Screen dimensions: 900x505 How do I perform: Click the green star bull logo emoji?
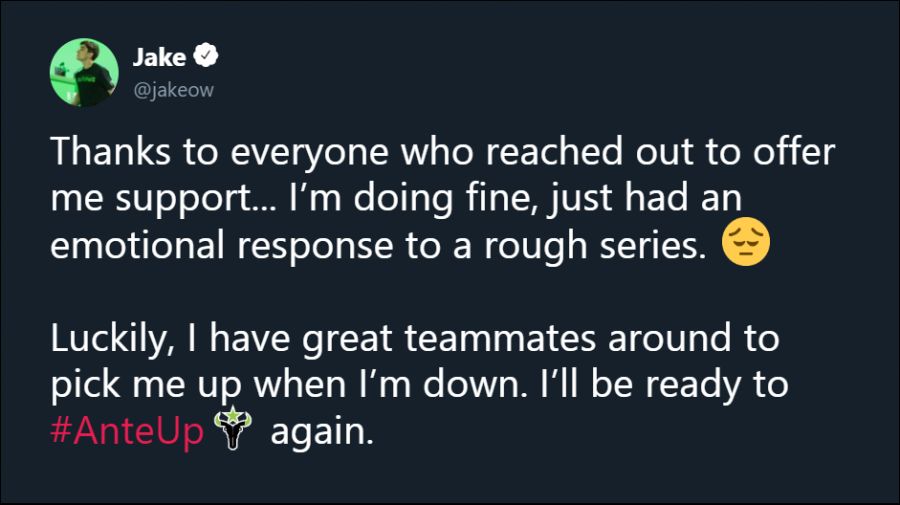tap(236, 429)
